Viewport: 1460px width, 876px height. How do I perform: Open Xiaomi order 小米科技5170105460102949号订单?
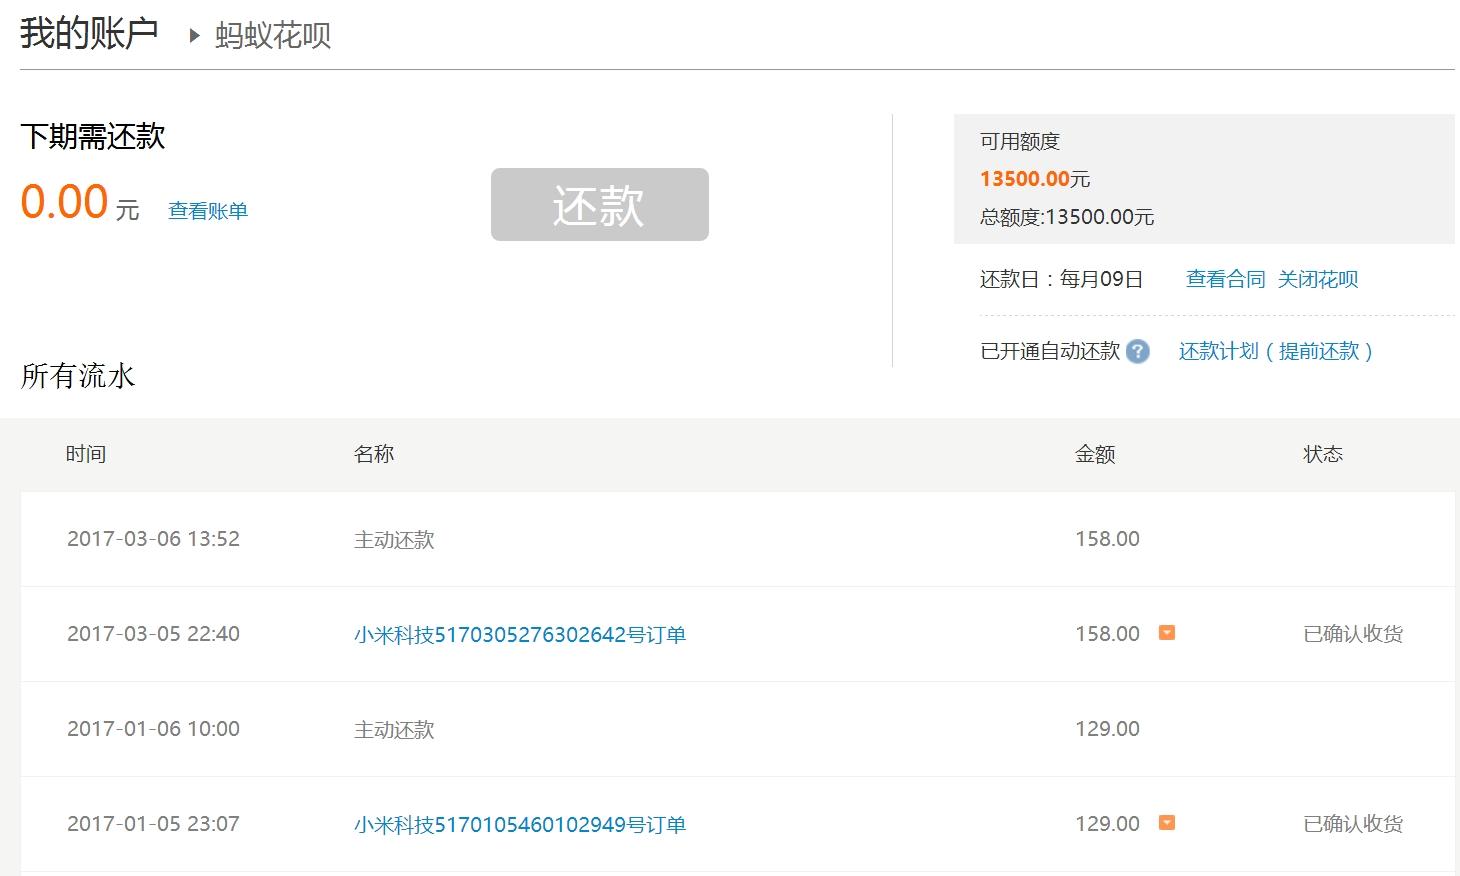point(519,823)
